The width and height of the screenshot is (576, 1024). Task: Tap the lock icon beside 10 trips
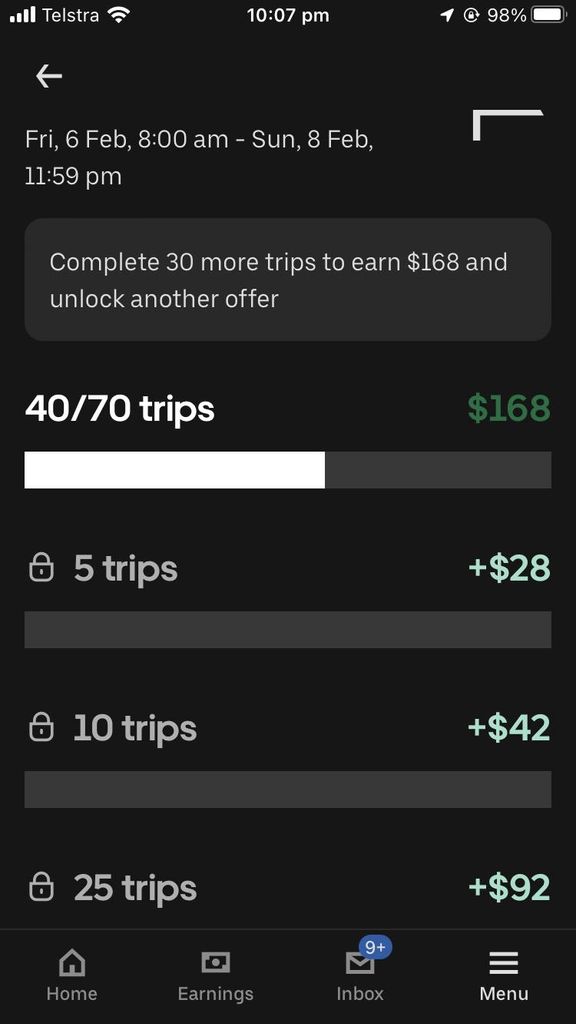click(41, 727)
